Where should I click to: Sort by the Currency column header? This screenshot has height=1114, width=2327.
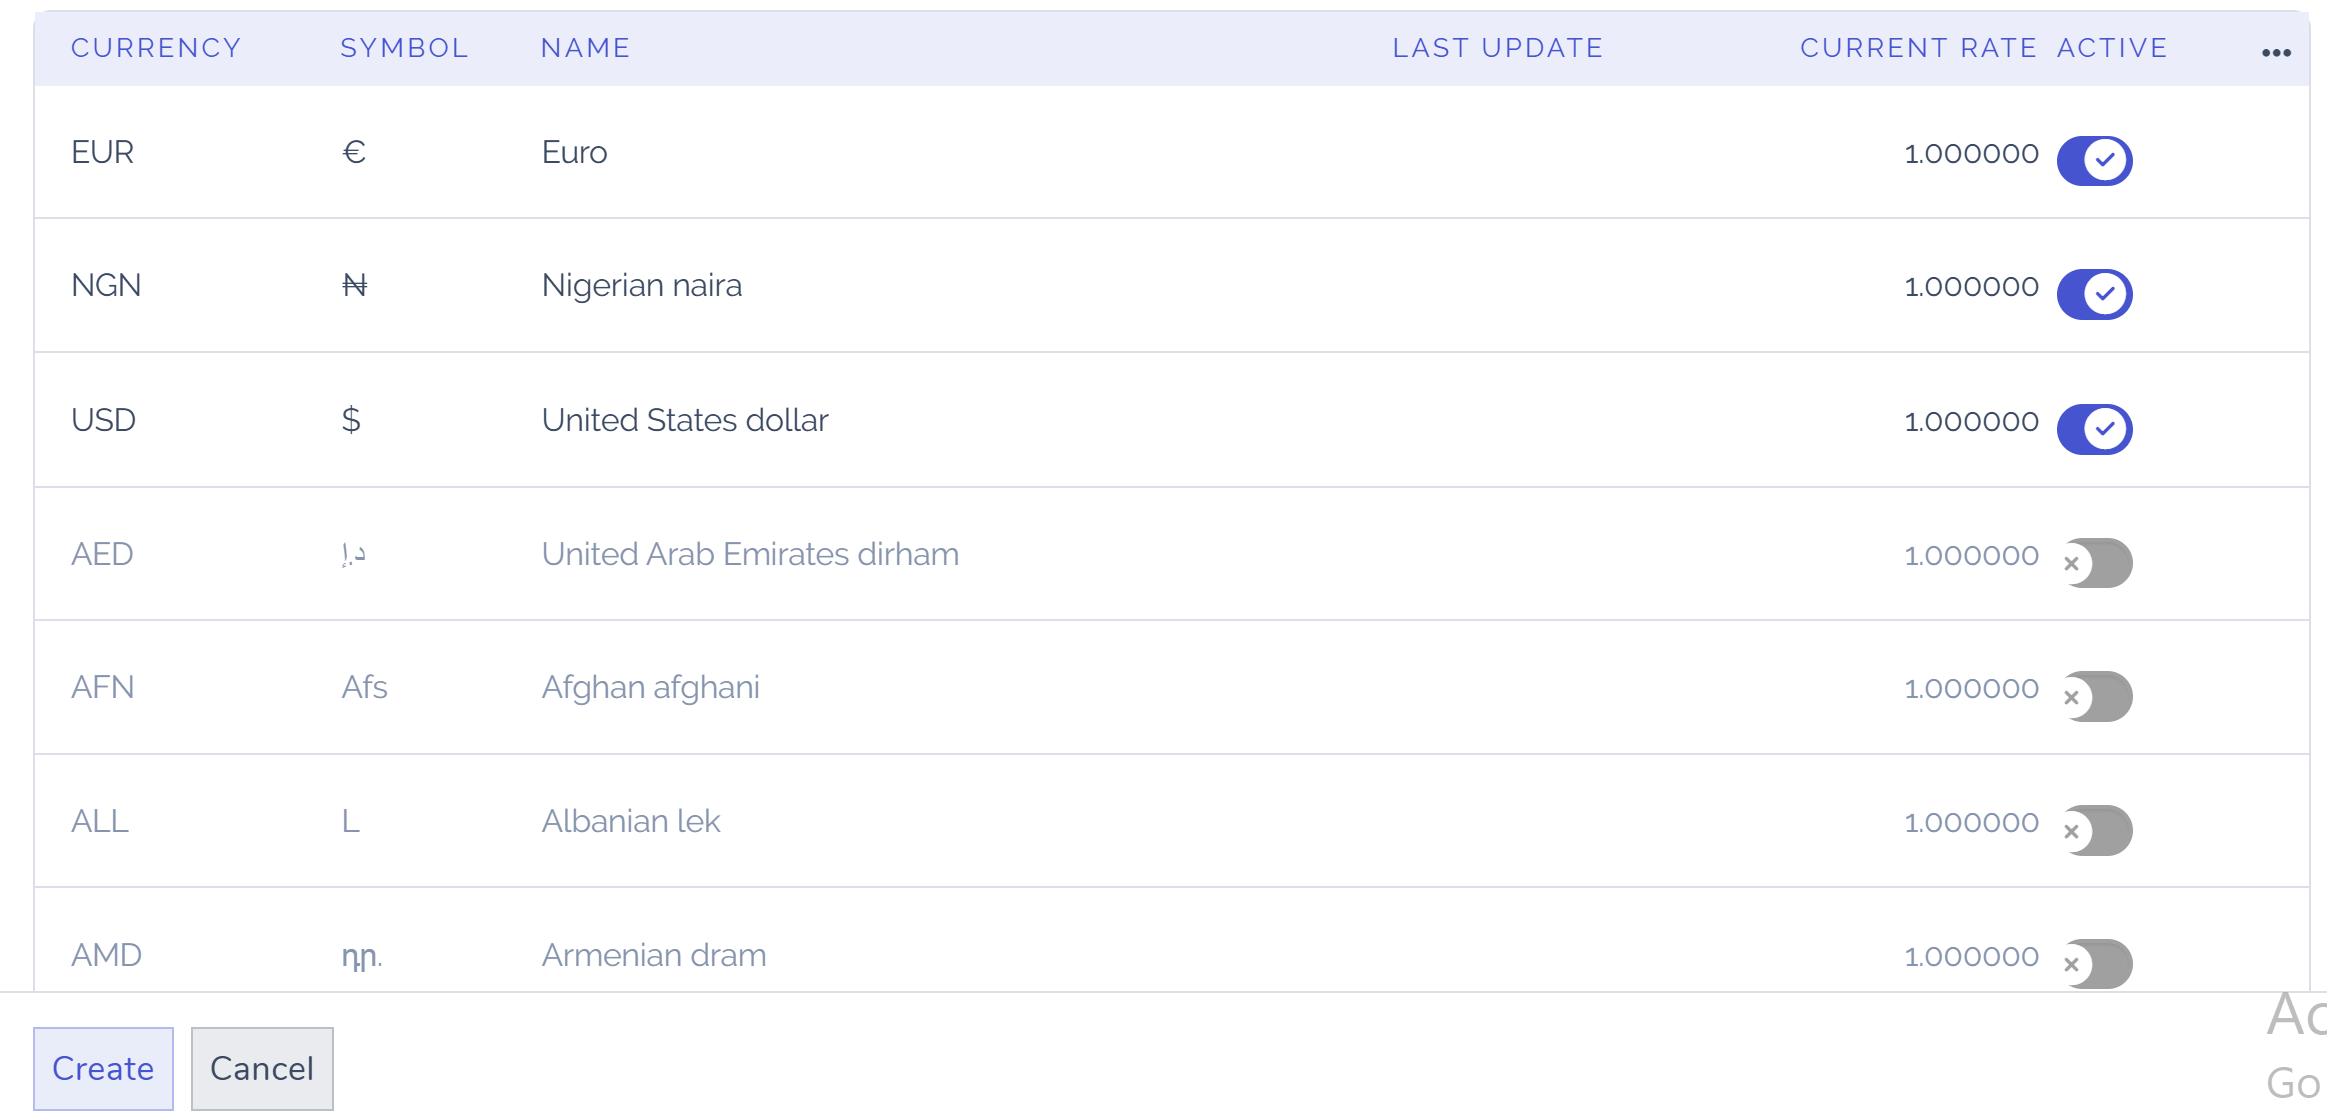[x=156, y=48]
